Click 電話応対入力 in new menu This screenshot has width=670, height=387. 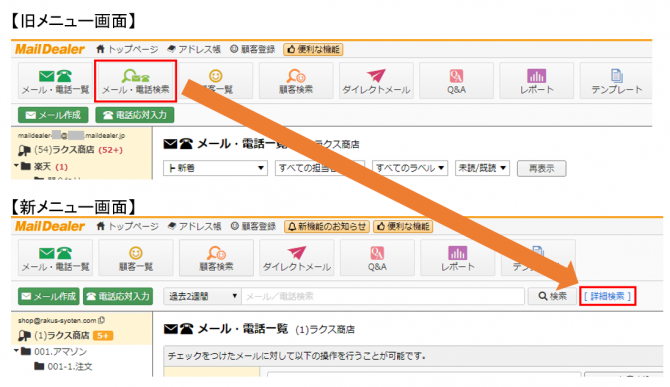[x=118, y=296]
